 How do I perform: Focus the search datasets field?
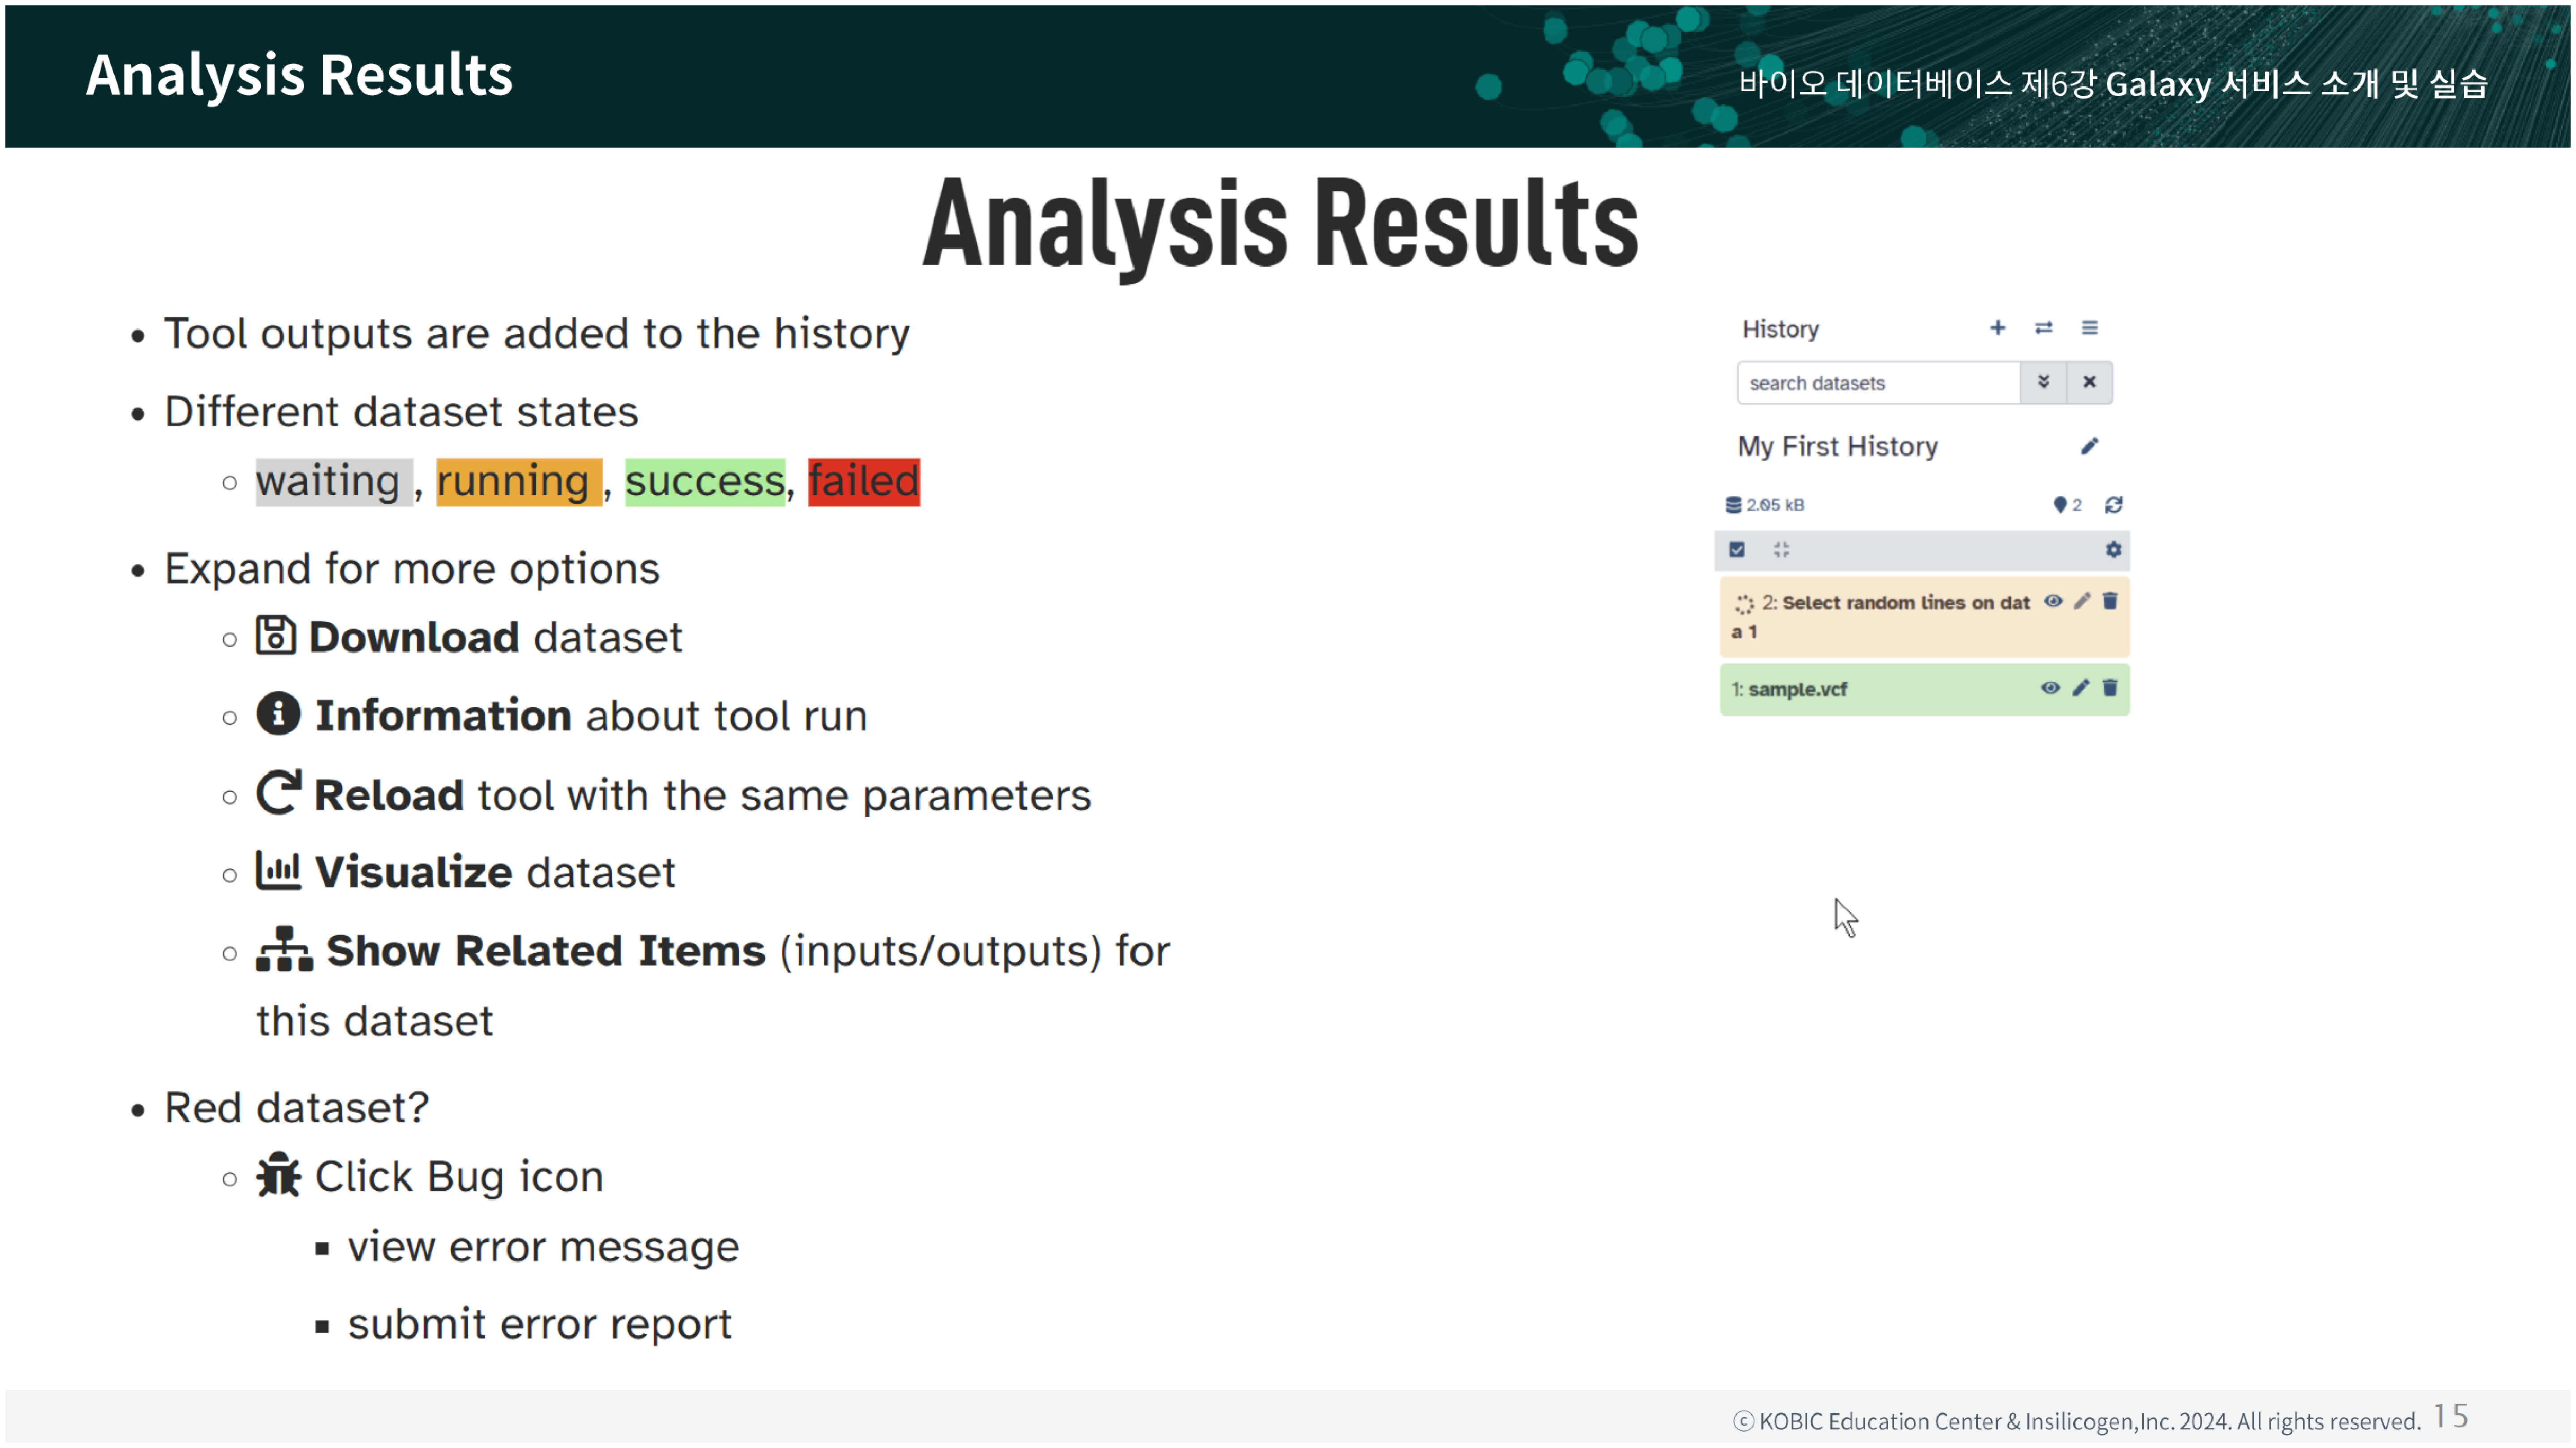(1878, 383)
